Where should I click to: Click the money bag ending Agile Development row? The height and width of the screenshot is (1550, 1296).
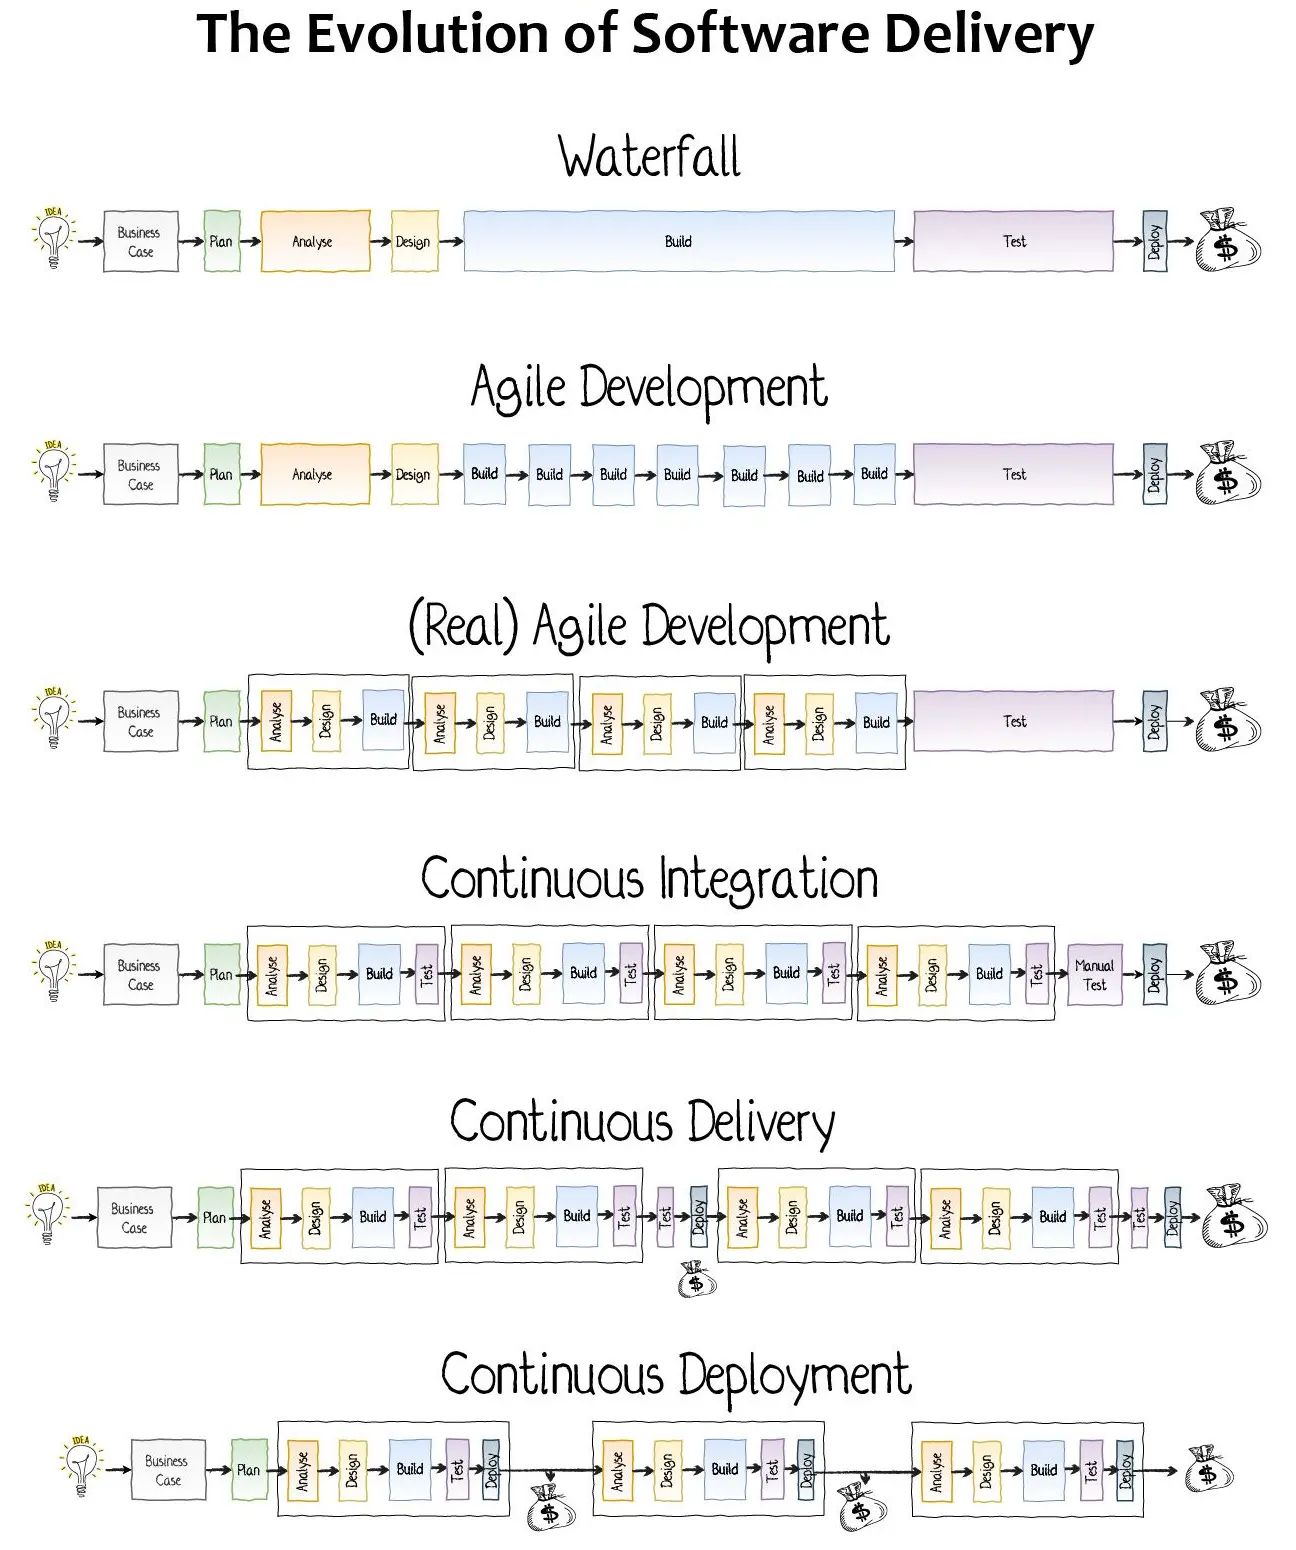[x=1228, y=474]
